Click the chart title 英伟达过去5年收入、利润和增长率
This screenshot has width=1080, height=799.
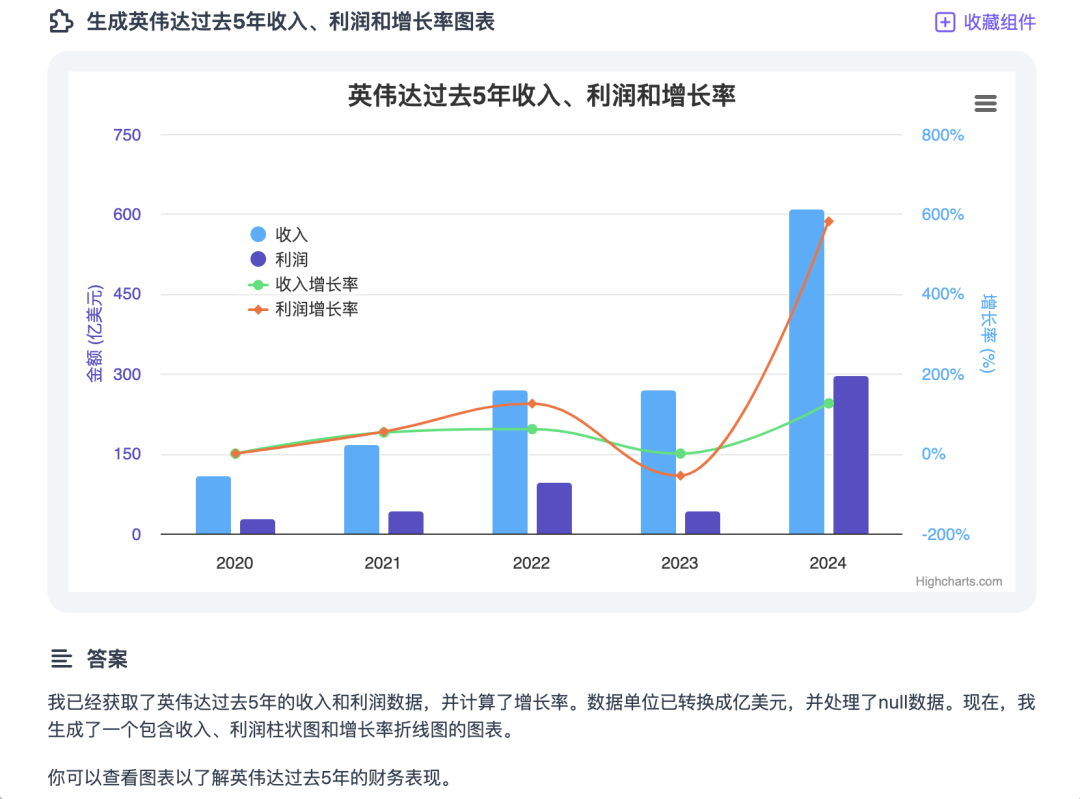click(541, 96)
